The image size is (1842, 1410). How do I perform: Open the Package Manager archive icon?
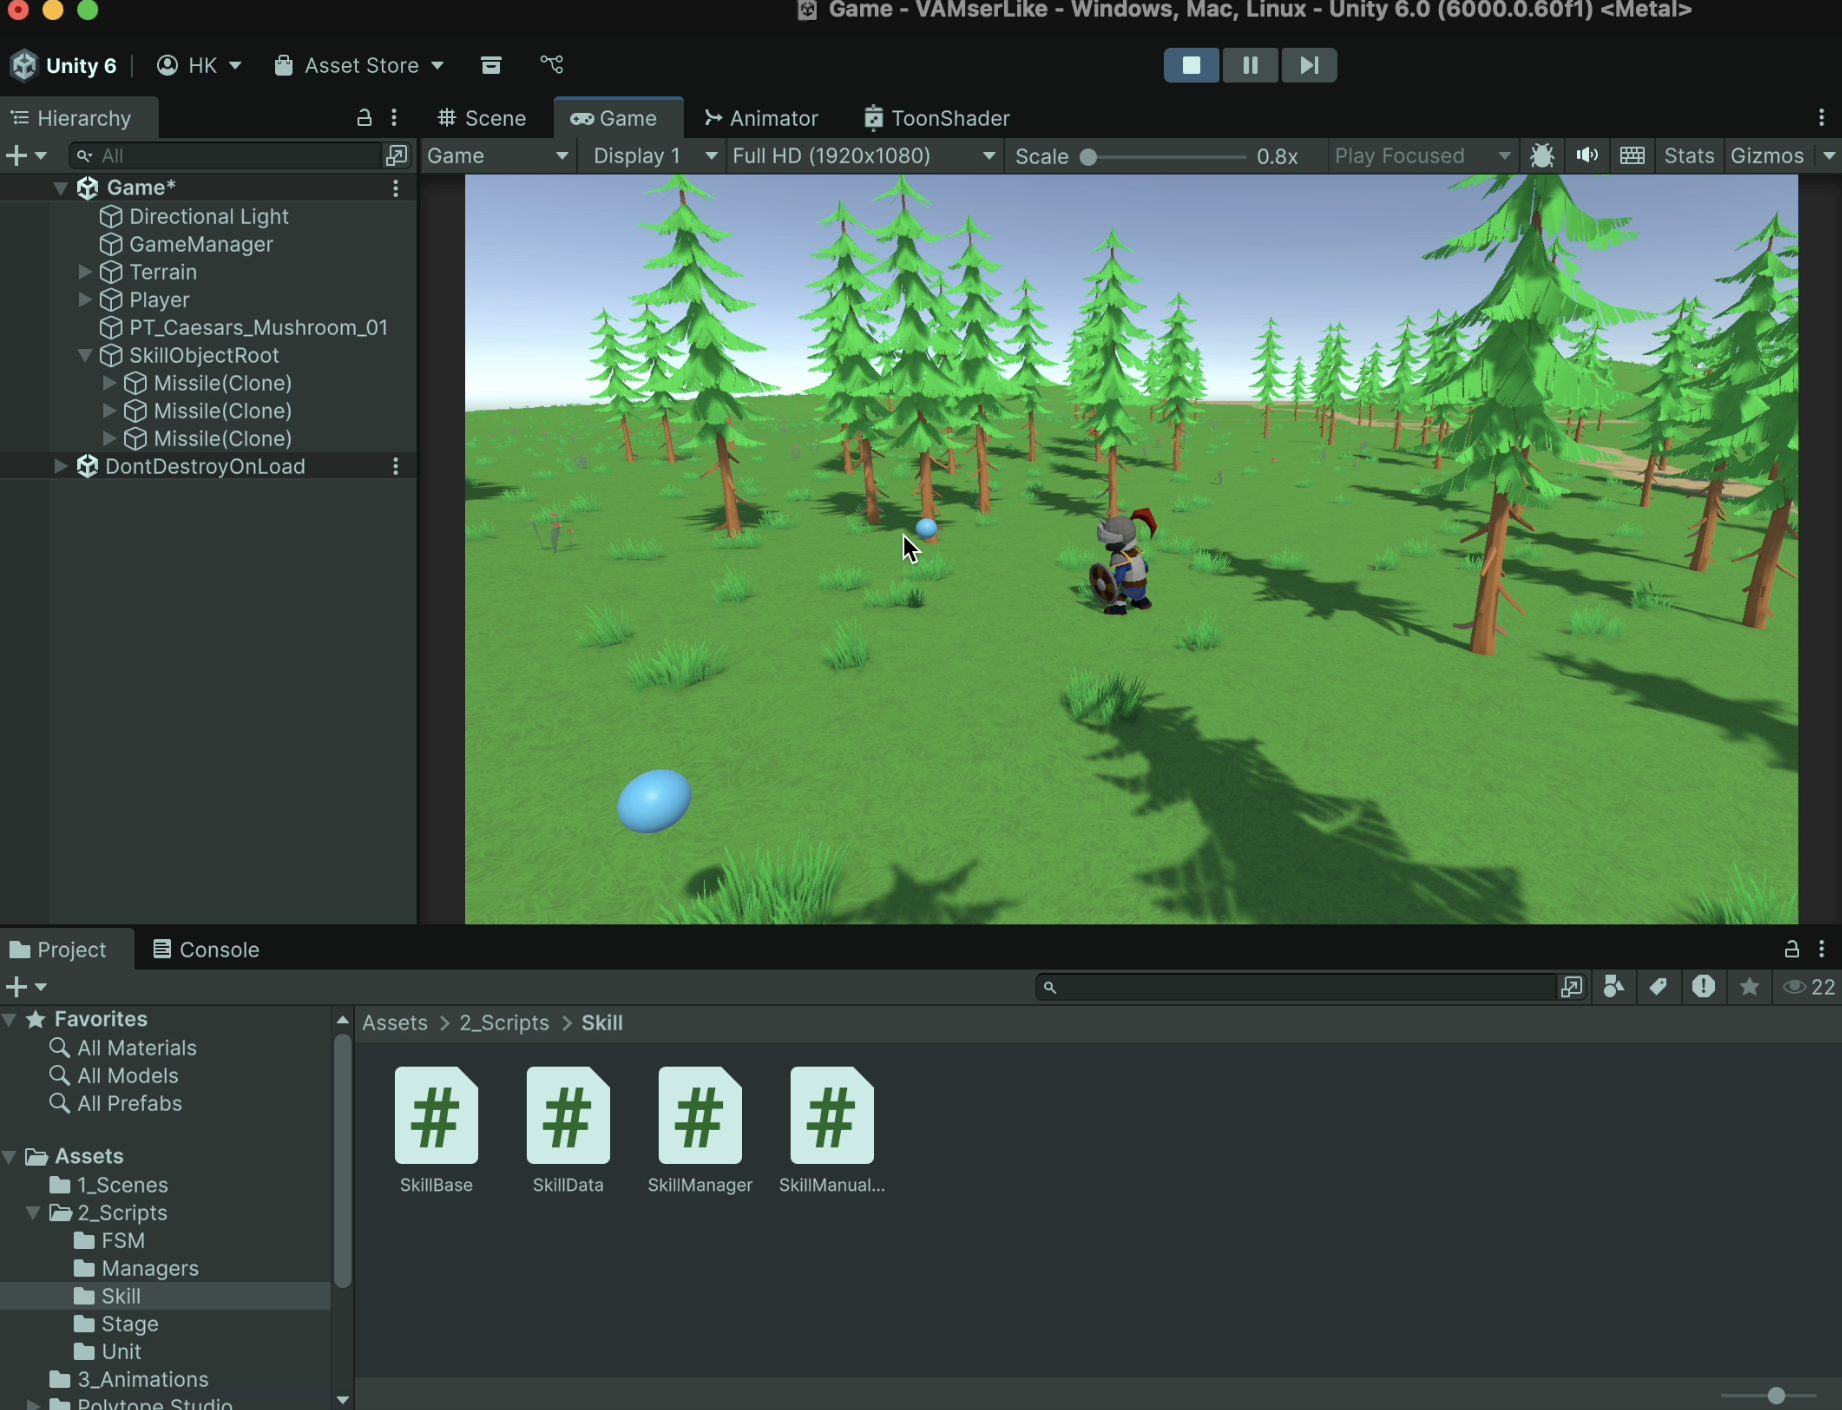coord(491,65)
